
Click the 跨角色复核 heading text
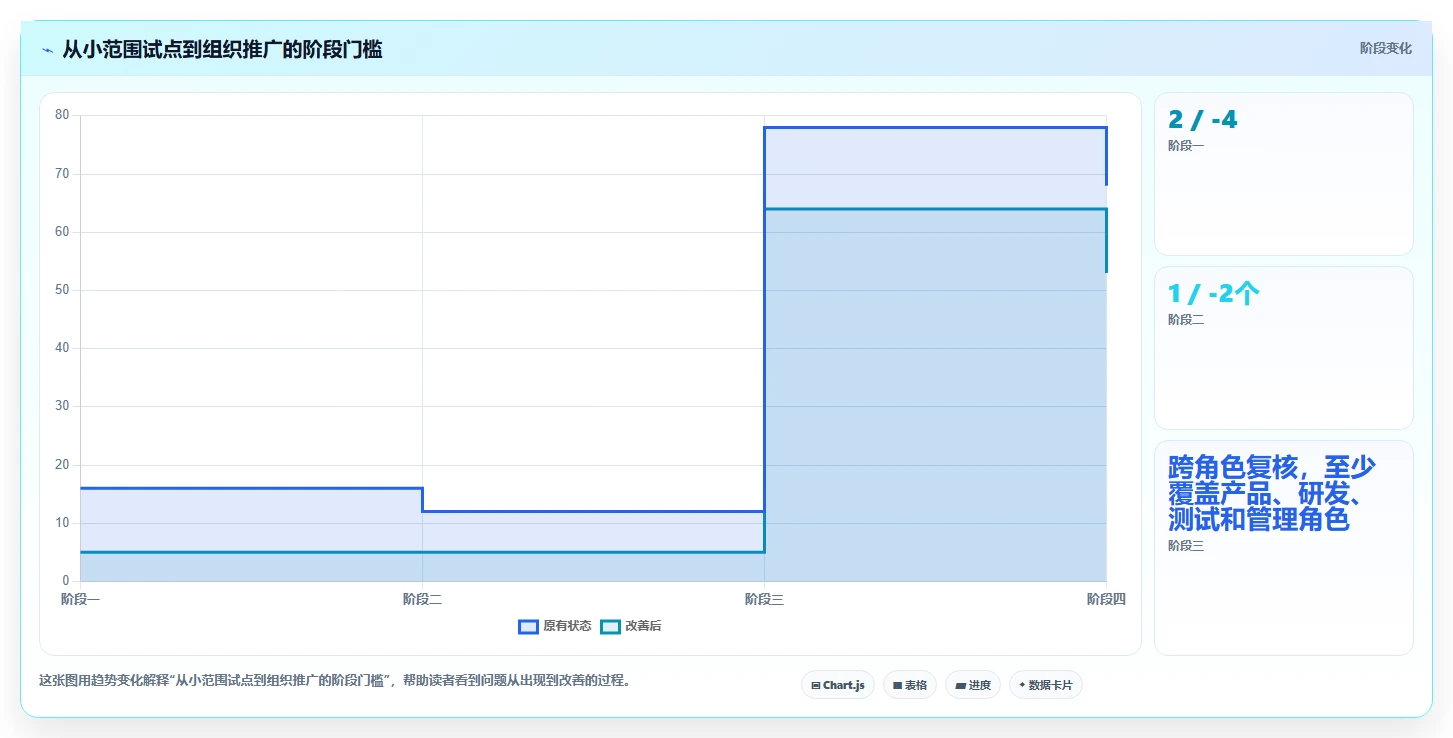(x=1272, y=493)
